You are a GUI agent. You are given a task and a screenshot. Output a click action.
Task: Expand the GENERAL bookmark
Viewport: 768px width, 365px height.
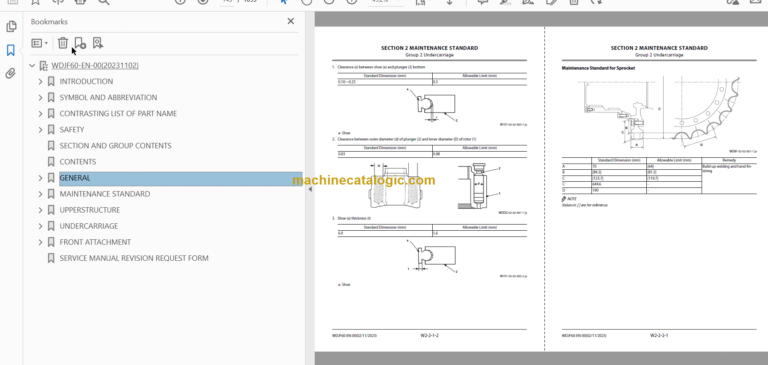[x=40, y=178]
